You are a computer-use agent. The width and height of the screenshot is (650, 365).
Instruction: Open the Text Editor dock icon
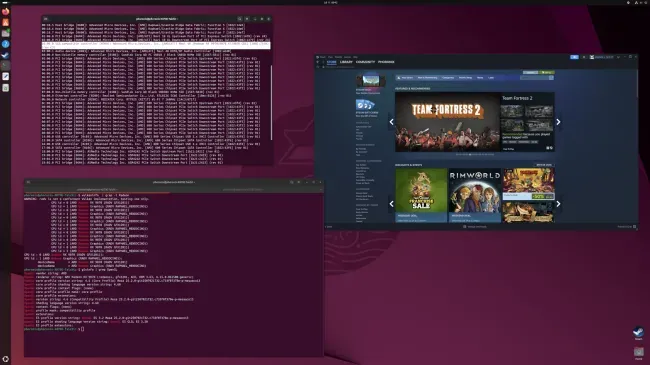5,76
